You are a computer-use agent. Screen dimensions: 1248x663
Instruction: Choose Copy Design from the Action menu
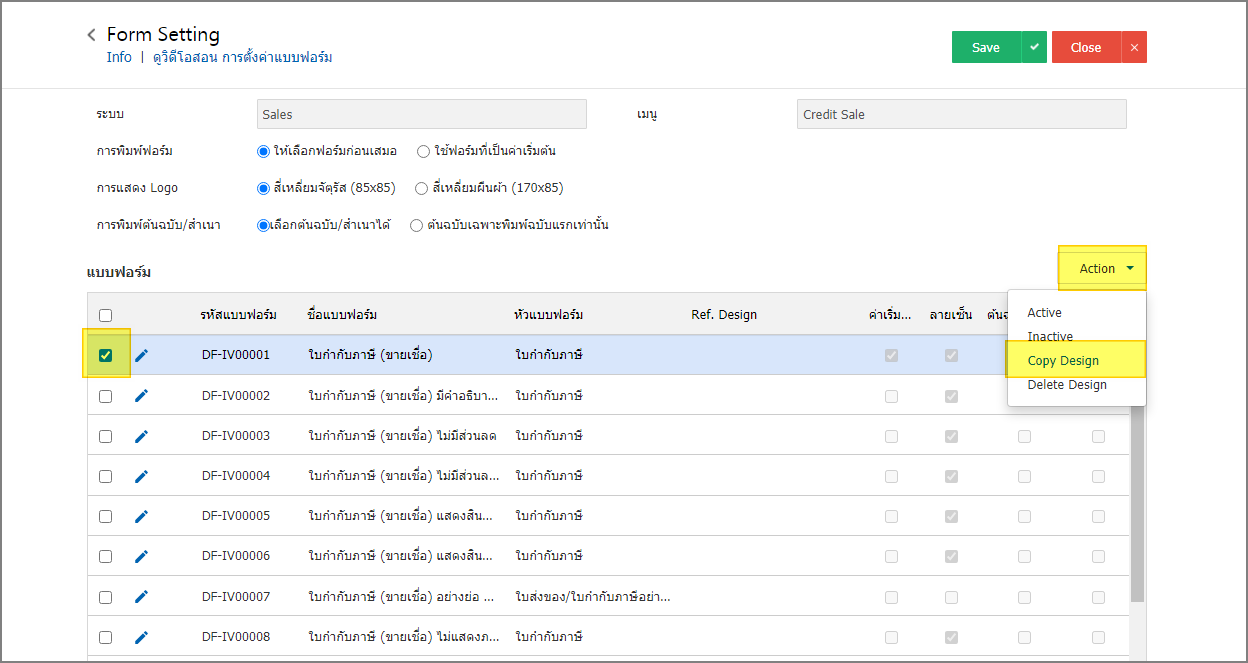(x=1063, y=361)
